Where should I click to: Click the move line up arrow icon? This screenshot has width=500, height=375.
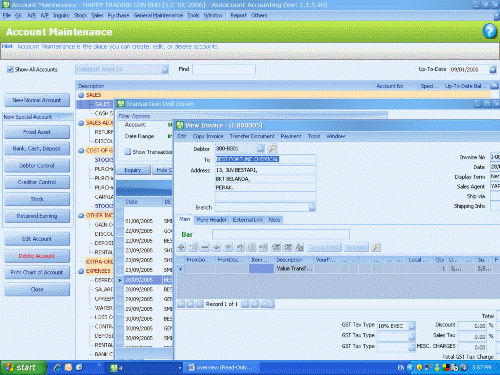[216, 247]
